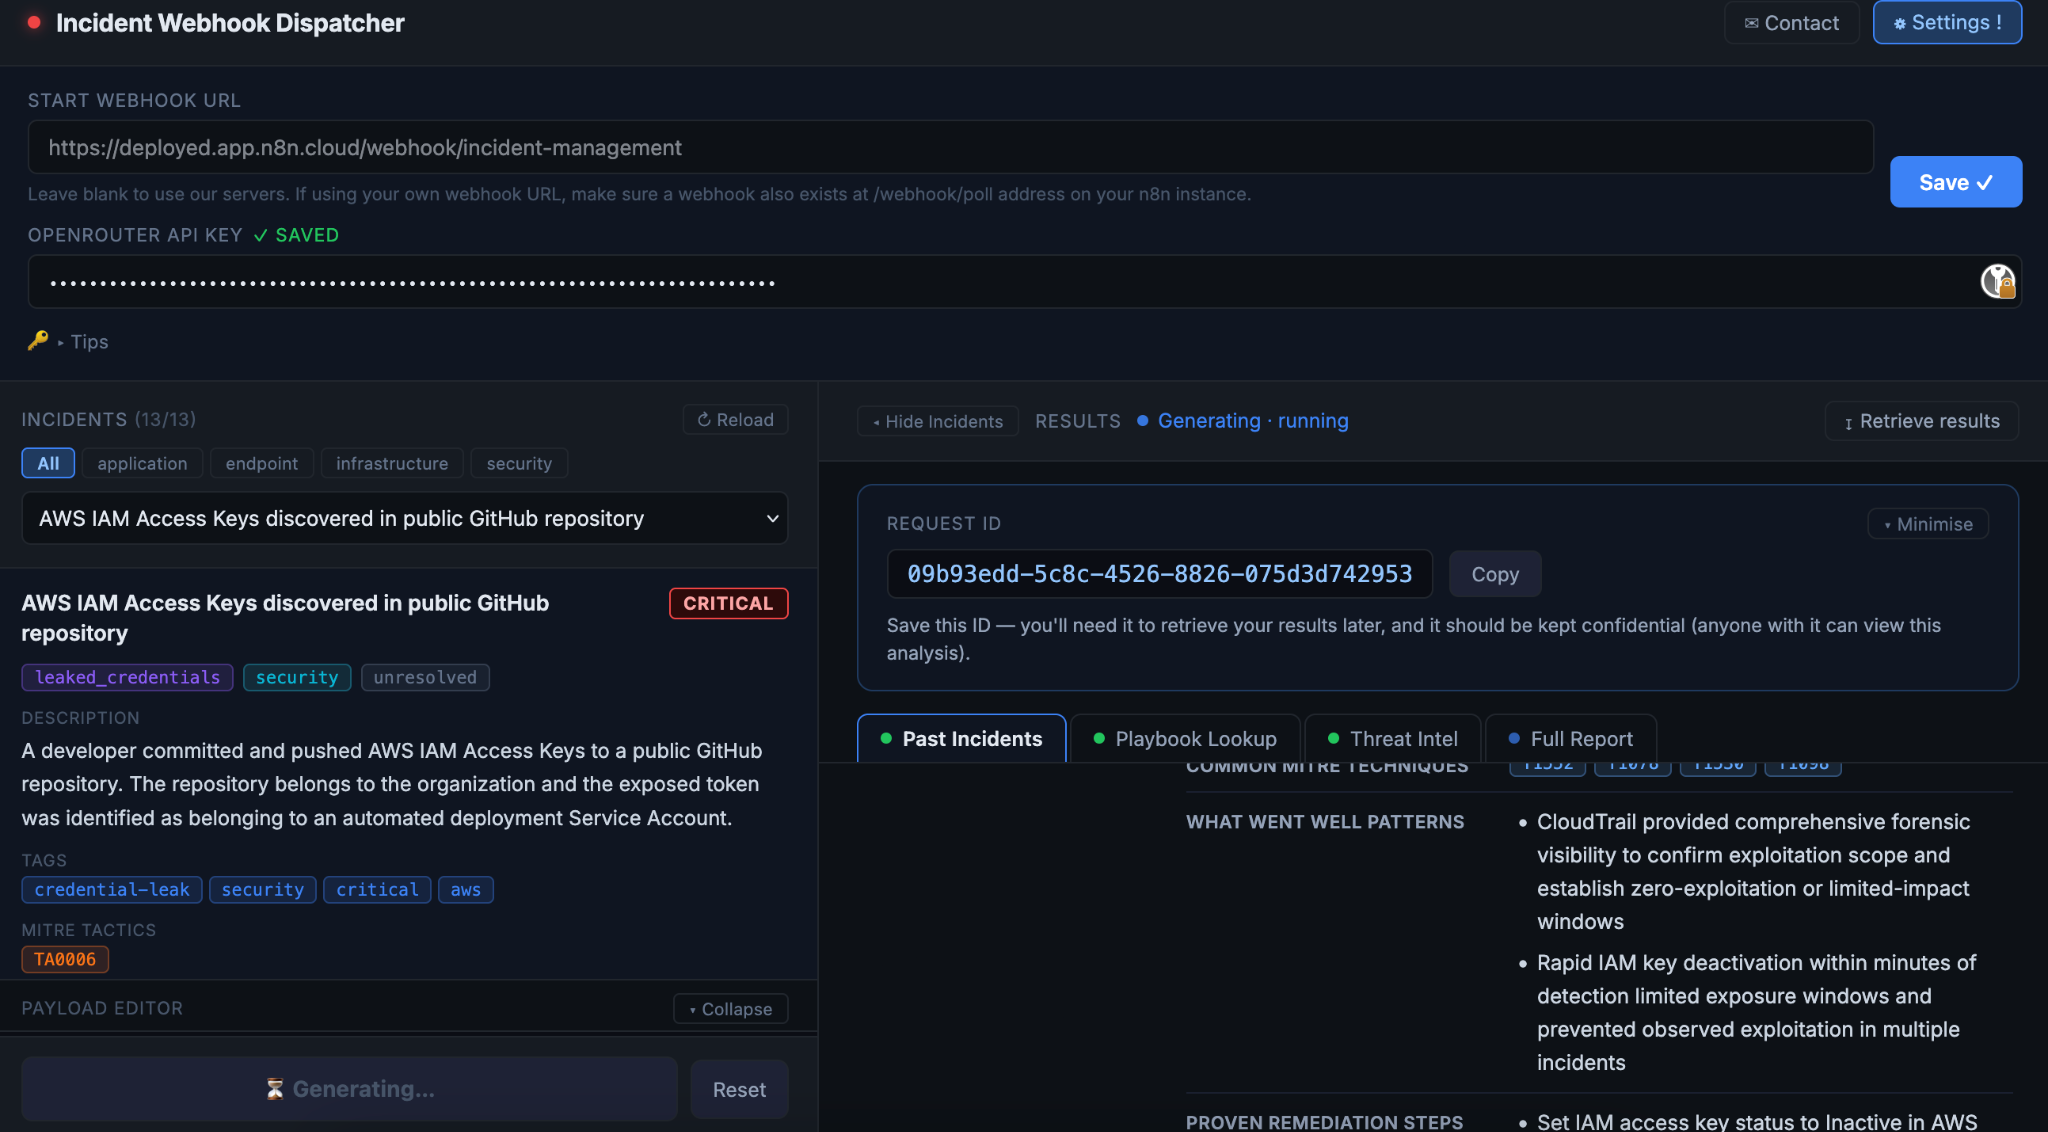Viewport: 2048px width, 1132px height.
Task: Switch to Past Incidents tab
Action: click(x=962, y=738)
